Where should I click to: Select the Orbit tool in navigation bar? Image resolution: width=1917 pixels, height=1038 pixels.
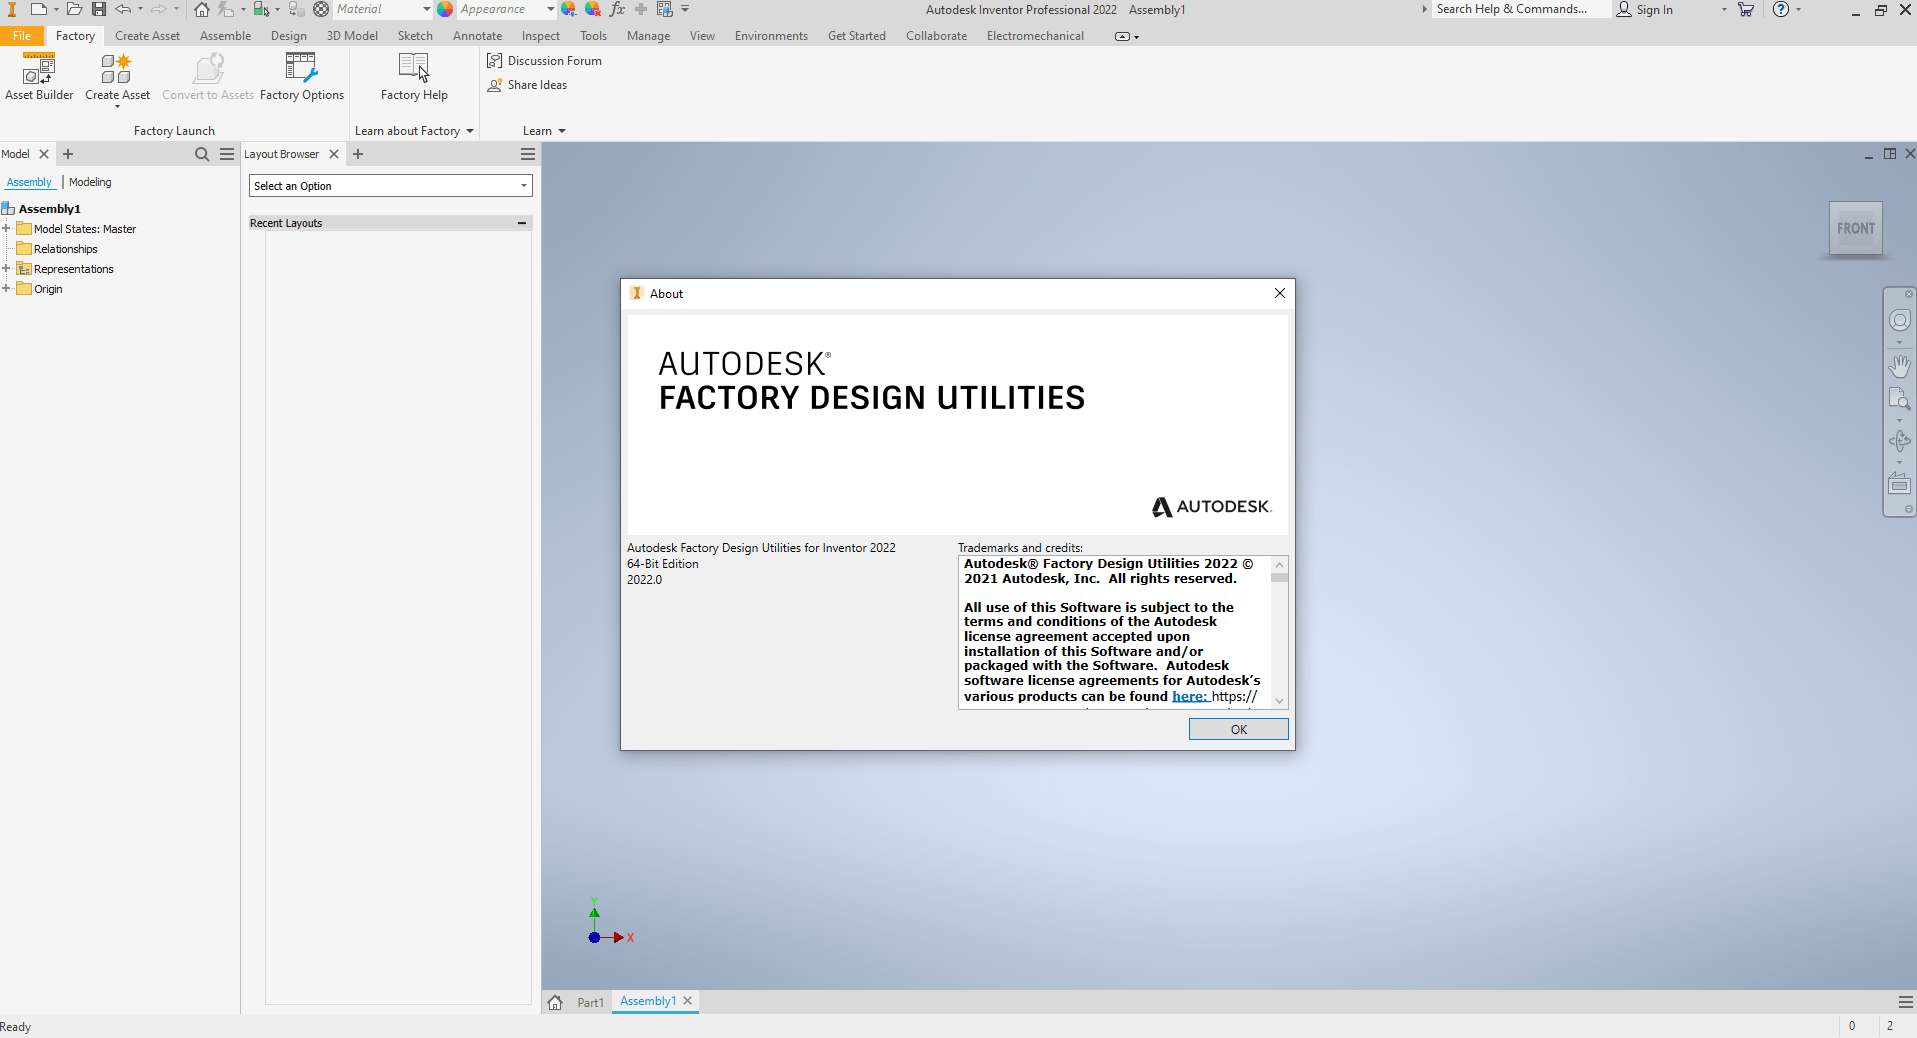coord(1899,441)
